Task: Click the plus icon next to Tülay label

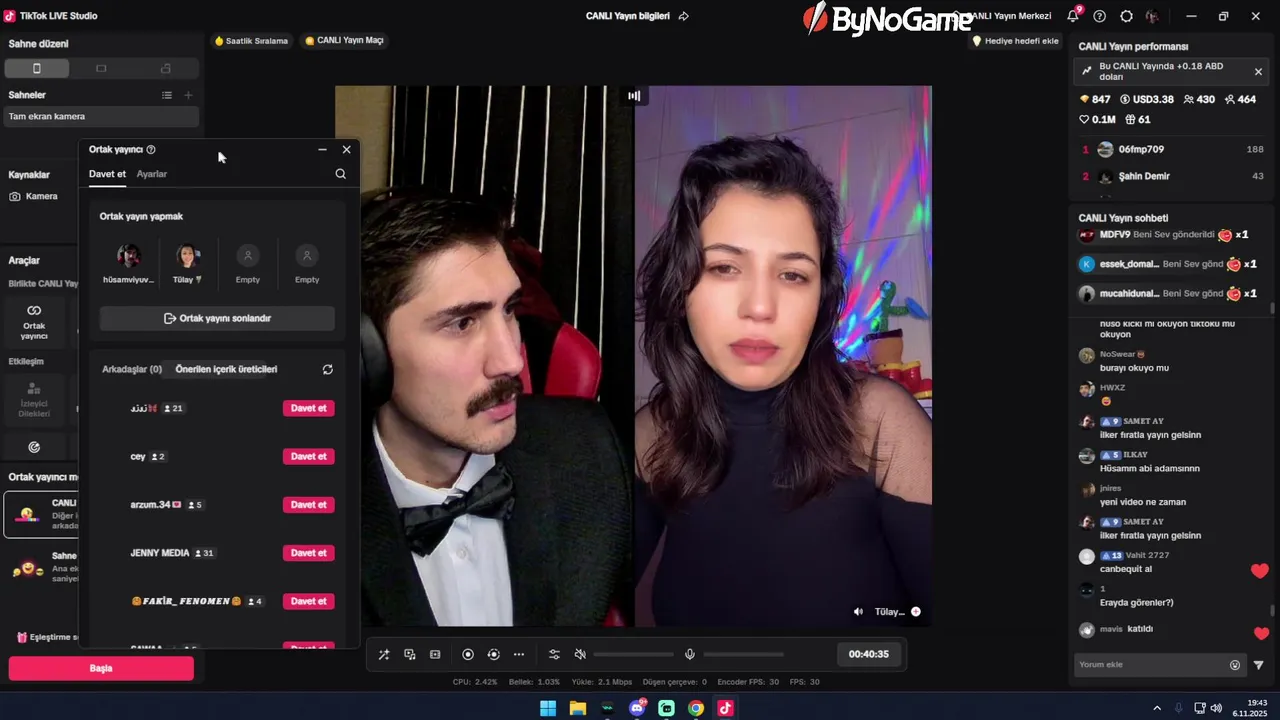Action: click(x=915, y=612)
